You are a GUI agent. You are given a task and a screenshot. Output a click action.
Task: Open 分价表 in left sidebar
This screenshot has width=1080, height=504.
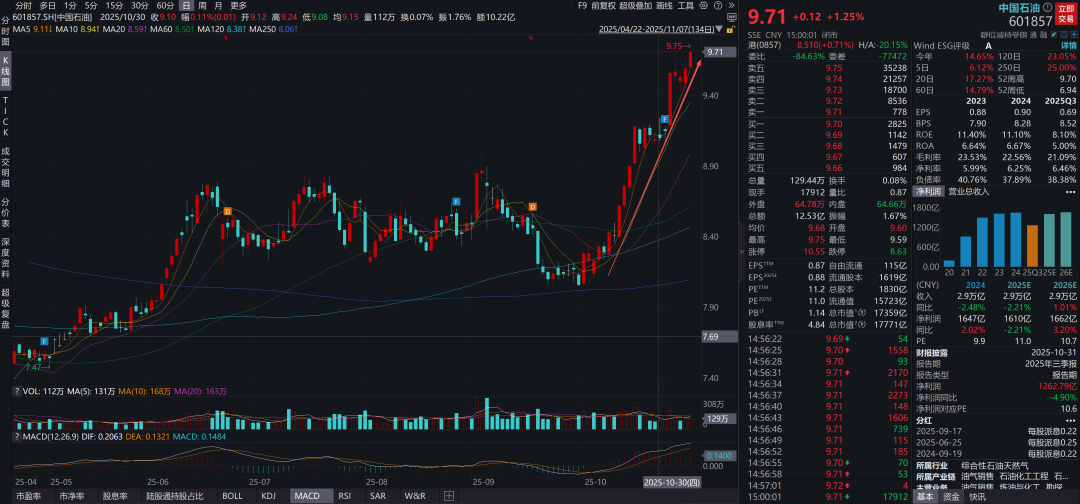pyautogui.click(x=6, y=212)
